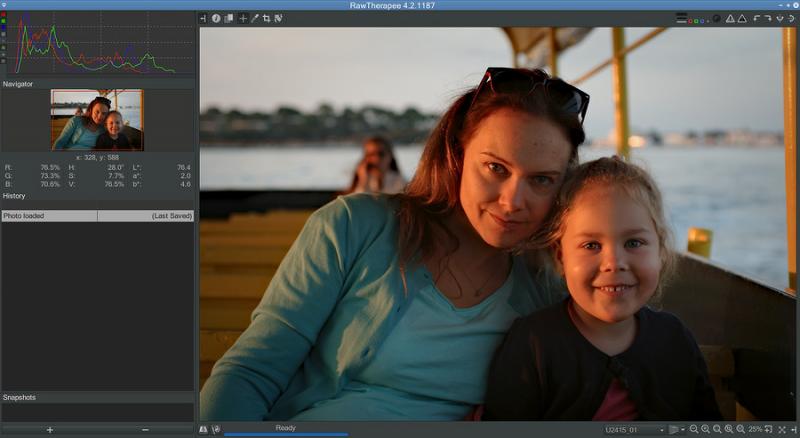800x438 pixels.
Task: Open the window menu in the title bar corner
Action: click(4, 5)
